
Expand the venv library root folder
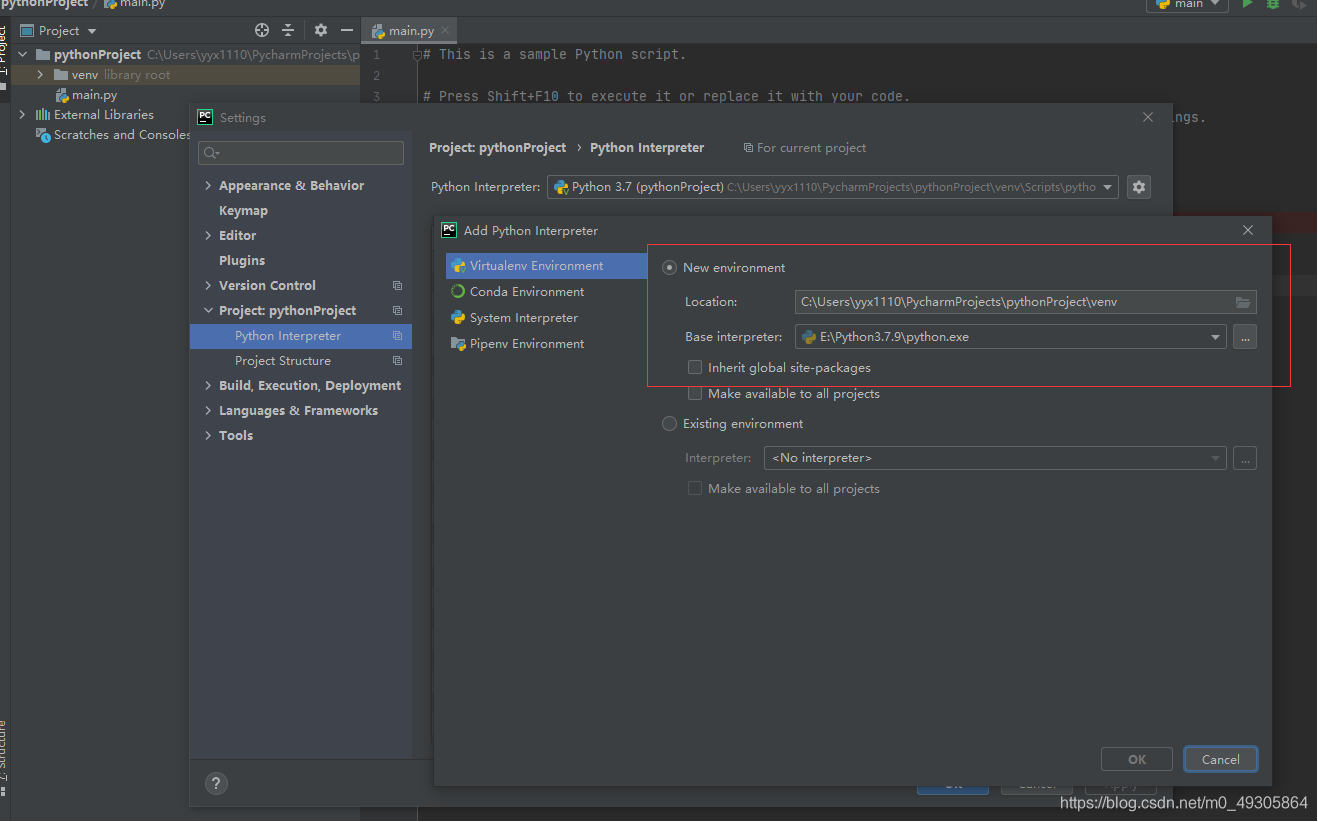(x=40, y=75)
